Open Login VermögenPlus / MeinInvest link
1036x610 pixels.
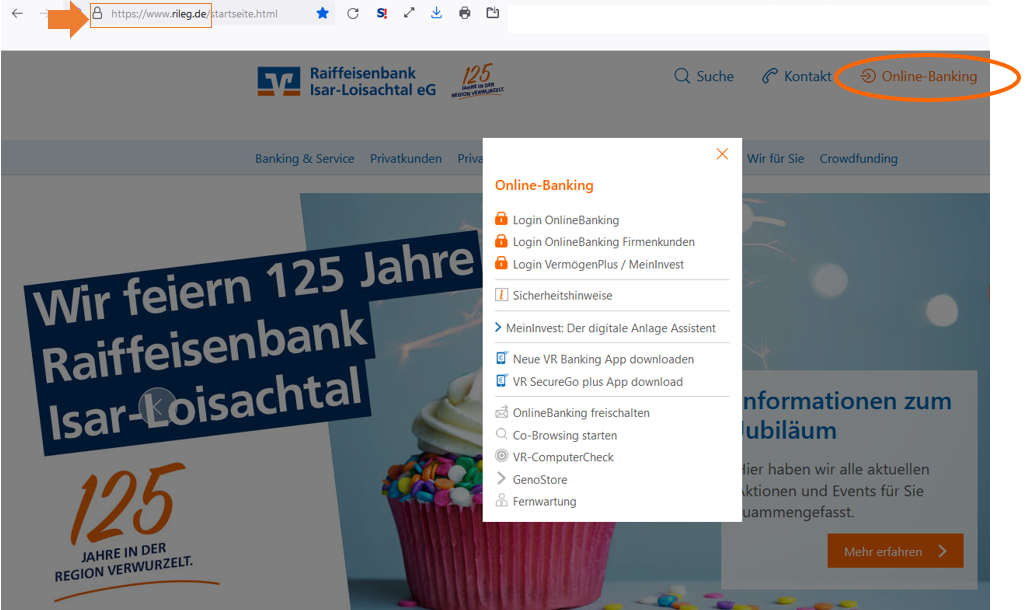pos(598,264)
